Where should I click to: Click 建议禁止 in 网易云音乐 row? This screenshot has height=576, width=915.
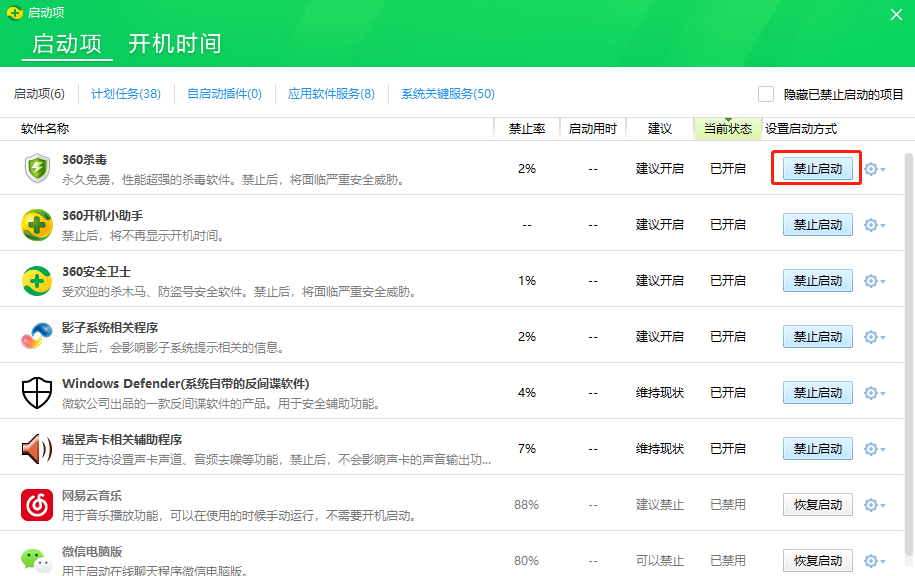659,505
